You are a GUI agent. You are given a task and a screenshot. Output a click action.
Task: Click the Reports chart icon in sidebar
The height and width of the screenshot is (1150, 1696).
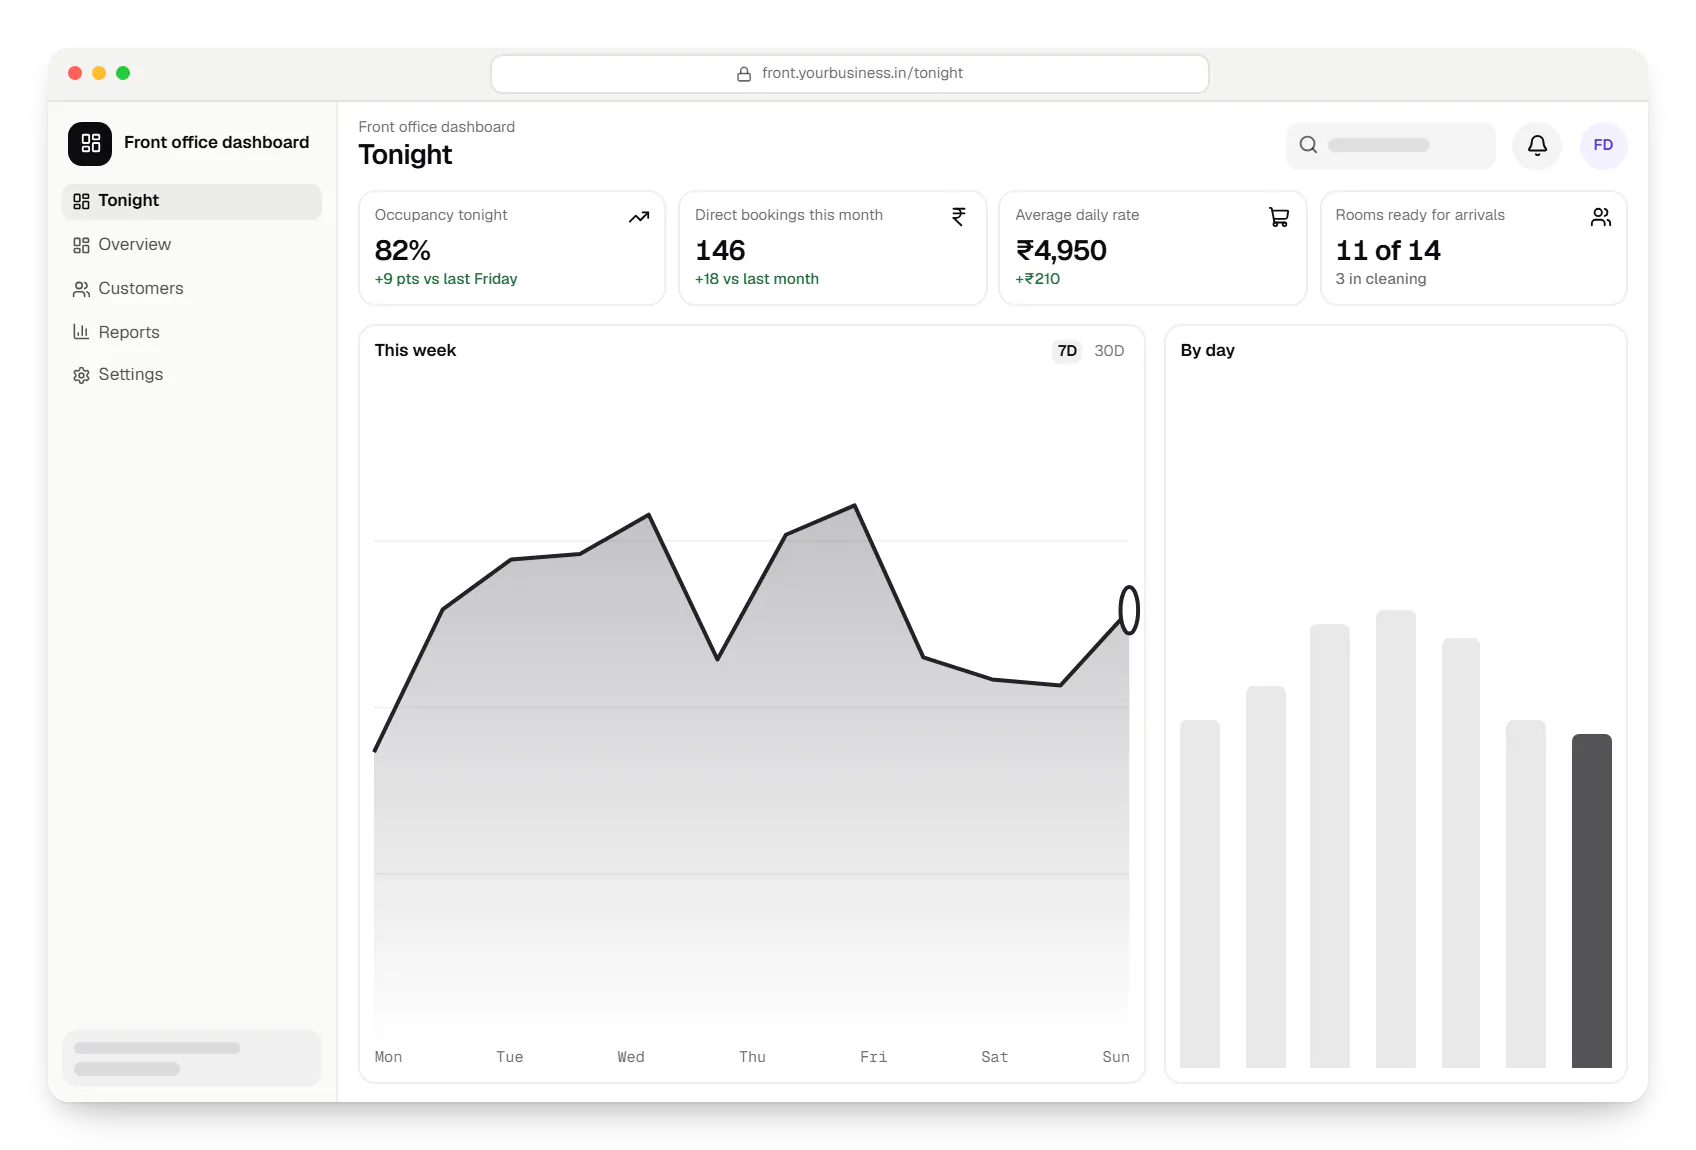coord(81,332)
